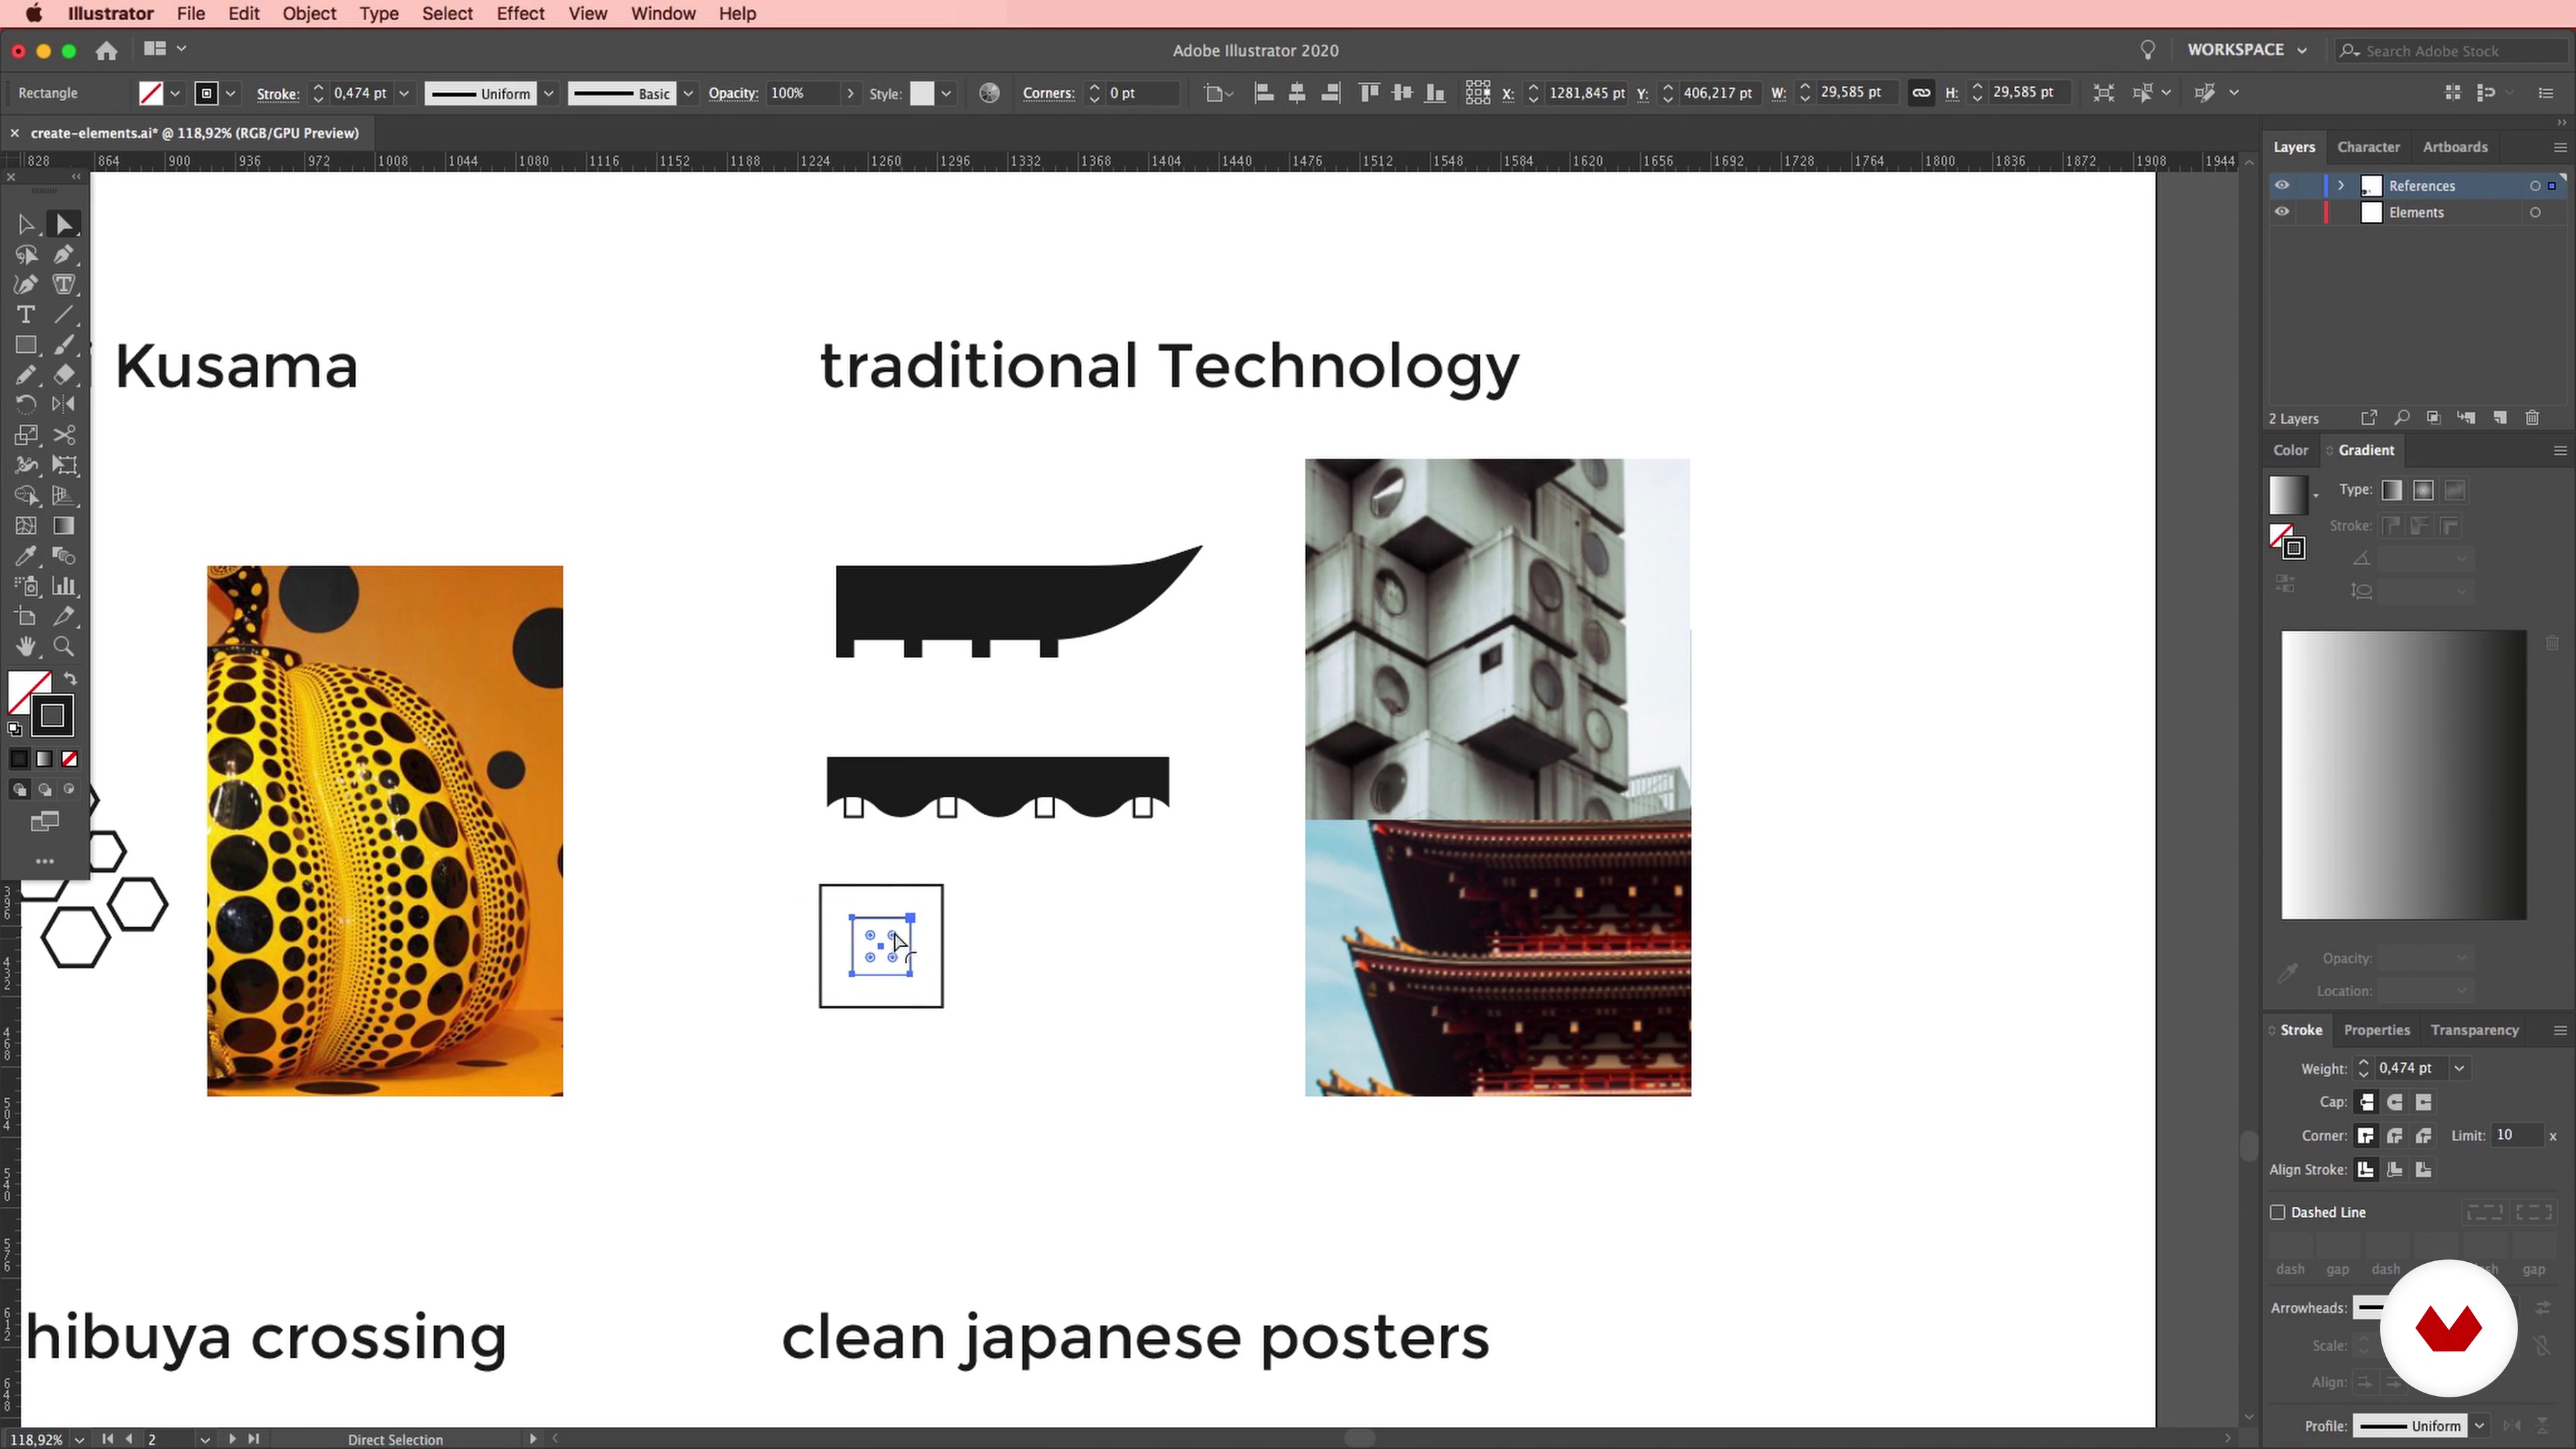Open Weight dropdown in Stroke panel
The height and width of the screenshot is (1449, 2576).
2459,1069
